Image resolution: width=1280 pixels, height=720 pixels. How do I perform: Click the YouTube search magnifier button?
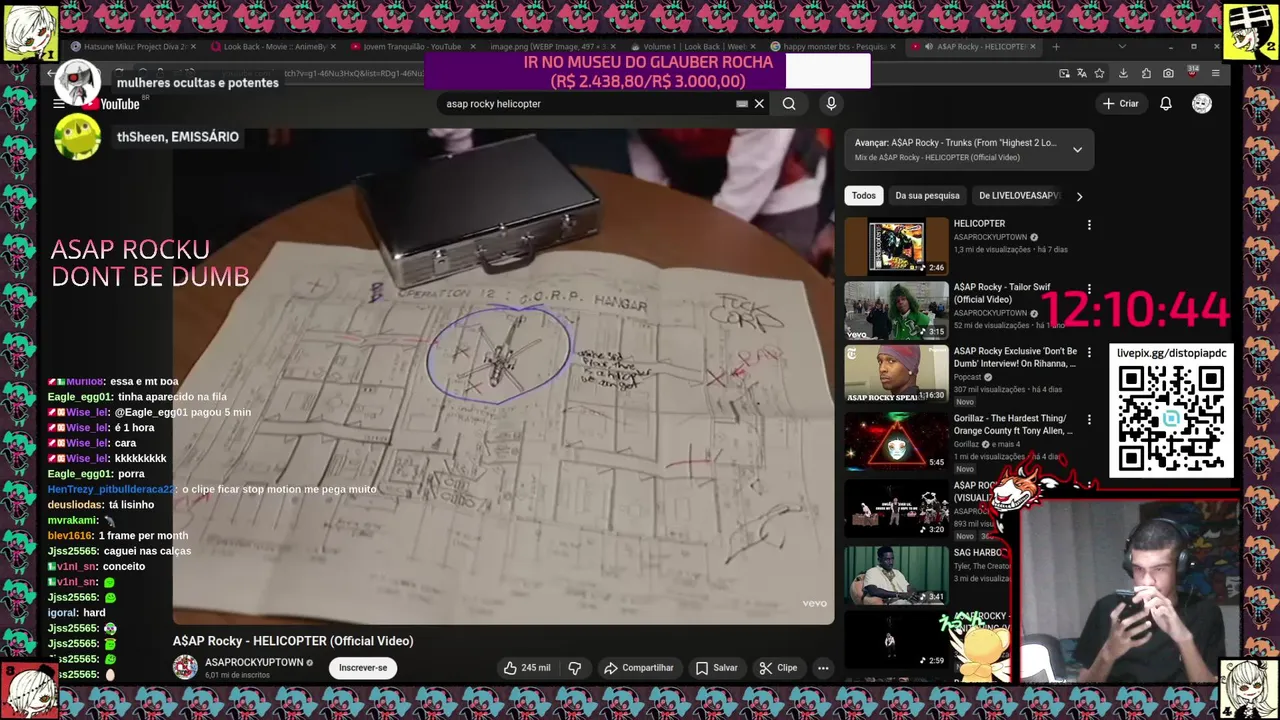[x=789, y=104]
